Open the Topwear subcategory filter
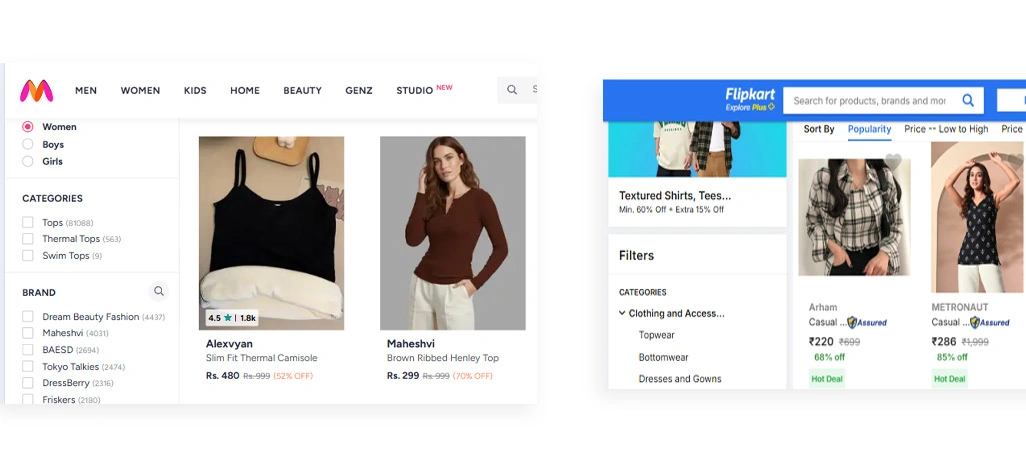Viewport: 1026px width, 466px height. [x=656, y=335]
